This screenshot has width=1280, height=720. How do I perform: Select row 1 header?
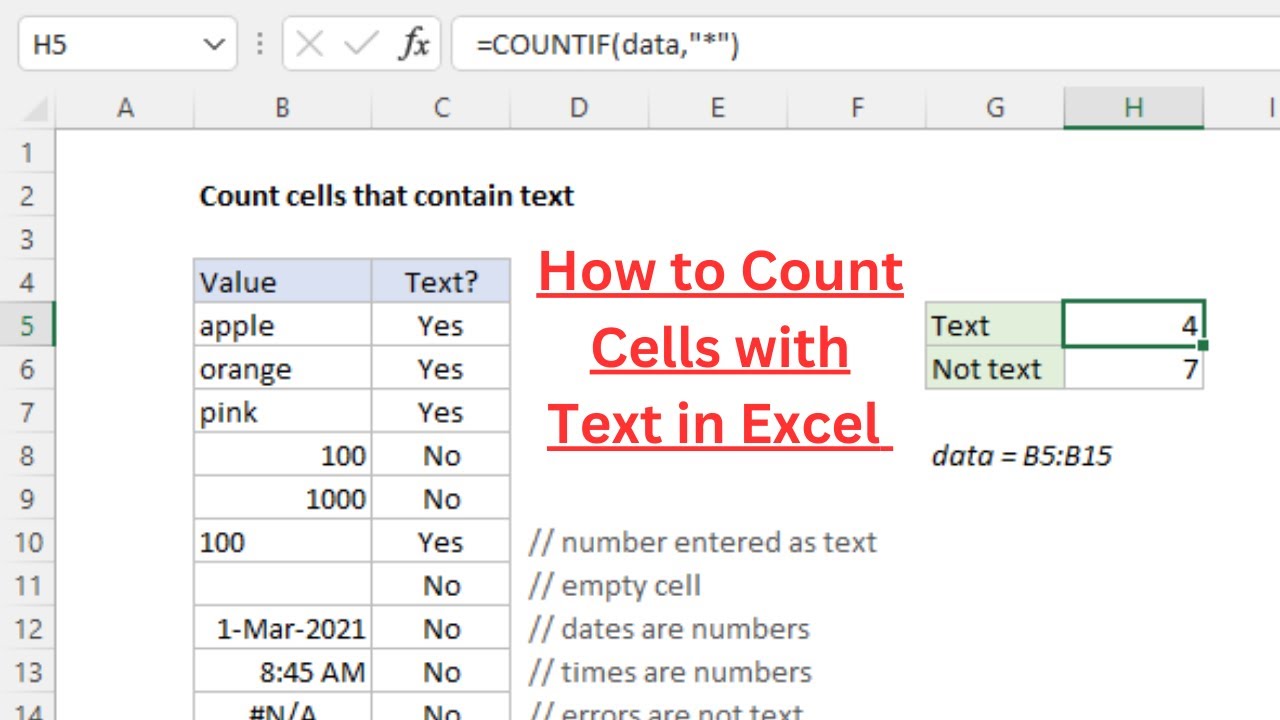click(28, 152)
